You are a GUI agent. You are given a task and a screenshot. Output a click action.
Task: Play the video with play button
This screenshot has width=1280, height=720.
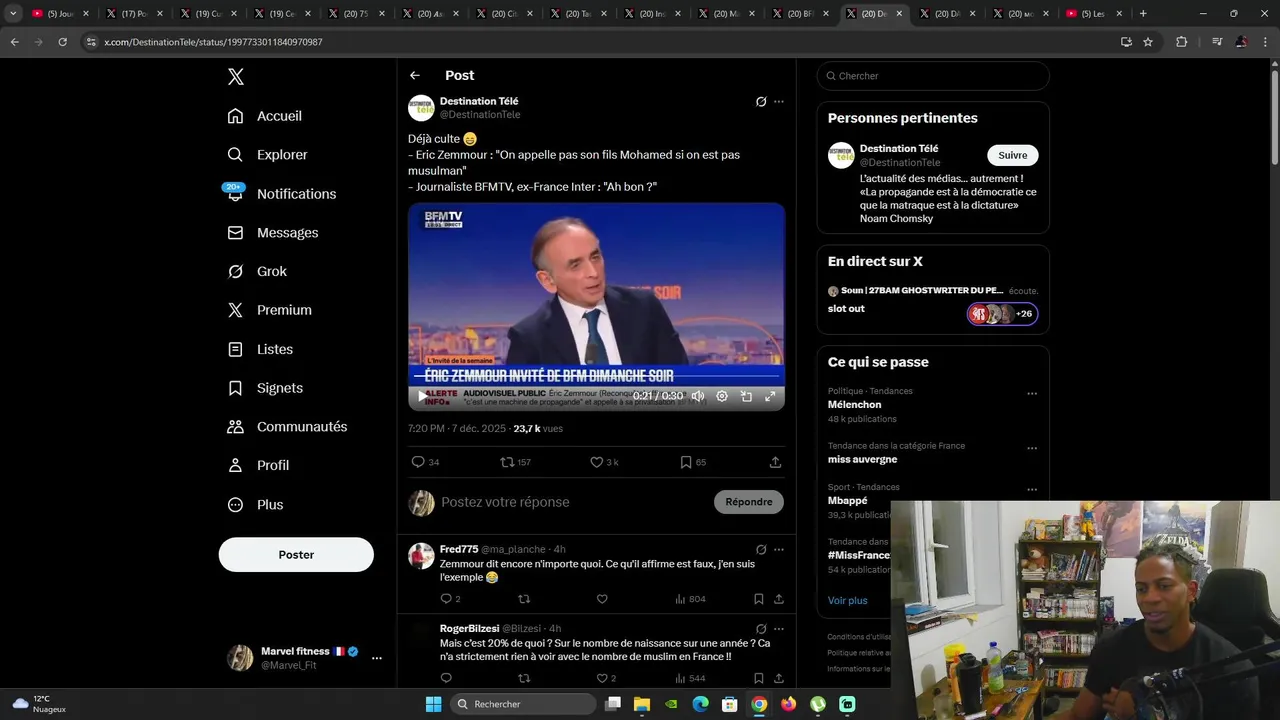click(422, 396)
